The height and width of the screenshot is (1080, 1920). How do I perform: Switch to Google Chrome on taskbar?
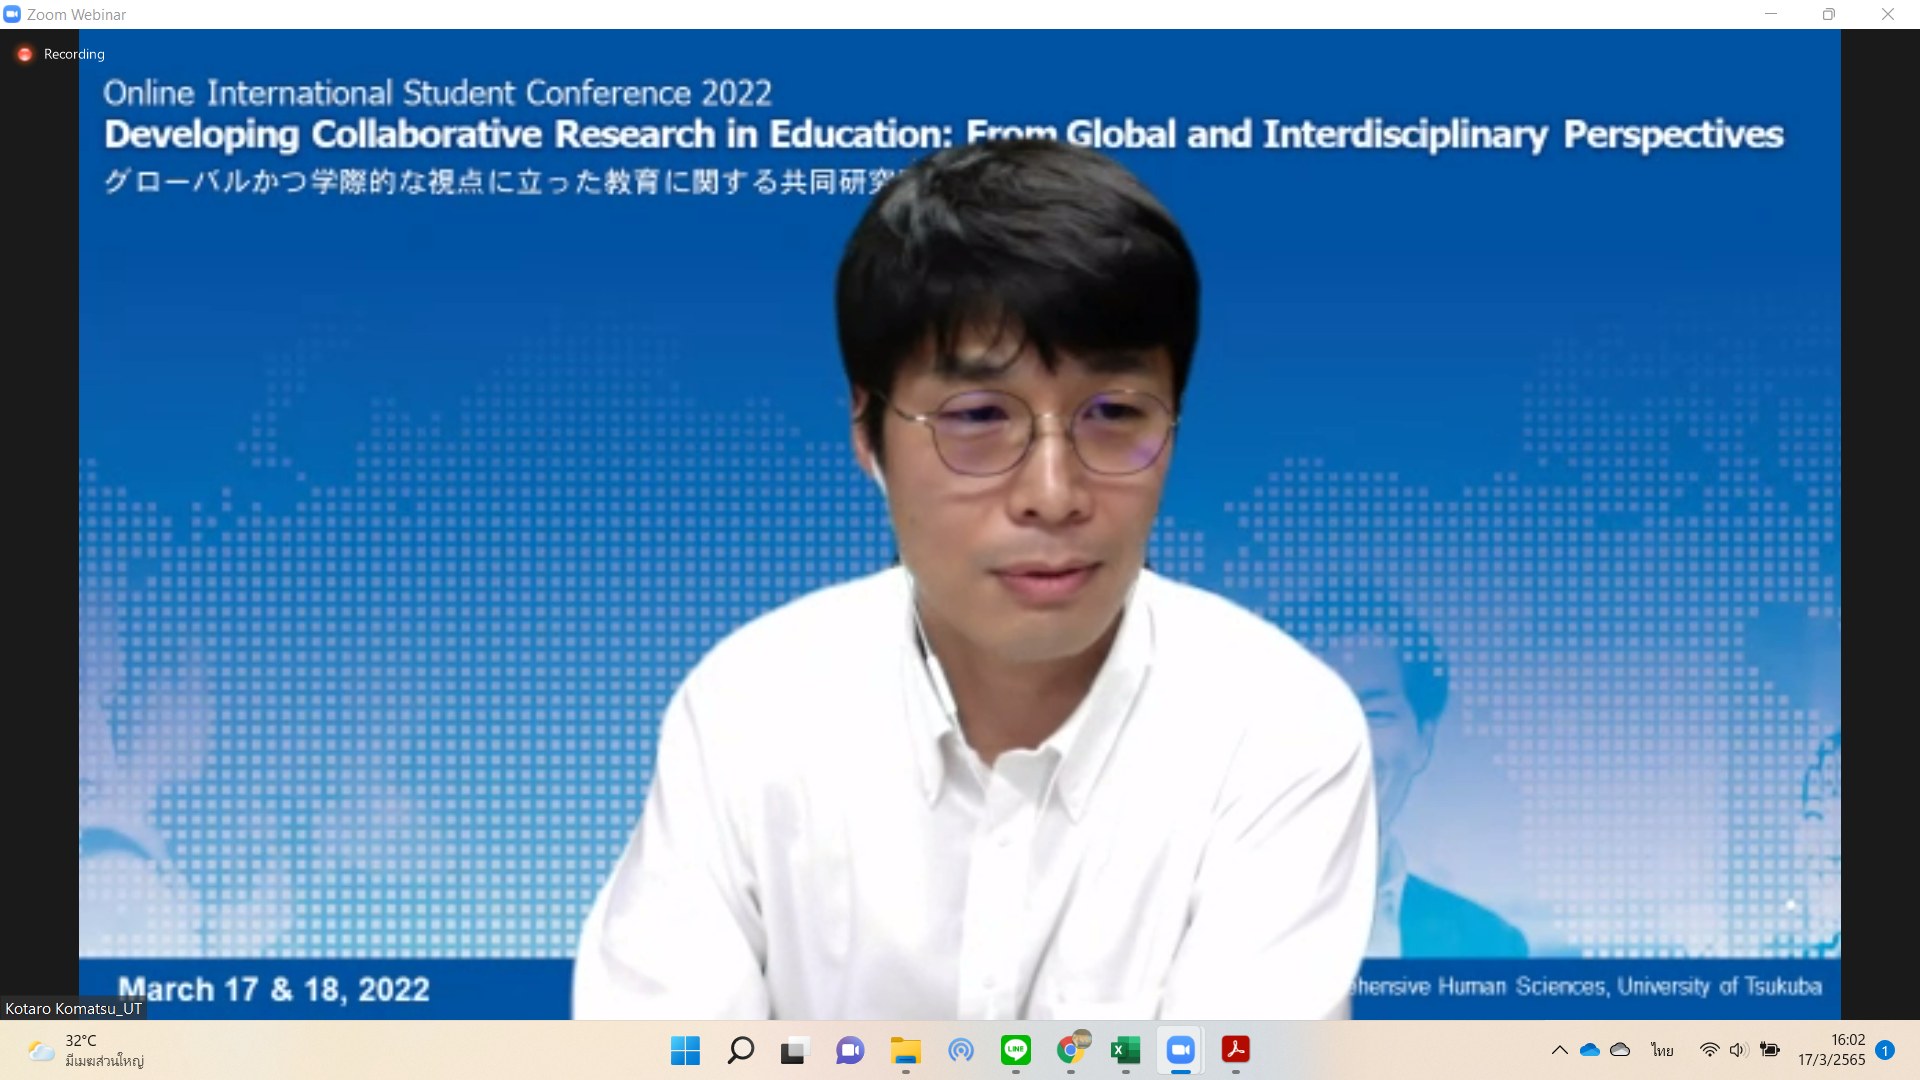1071,1050
